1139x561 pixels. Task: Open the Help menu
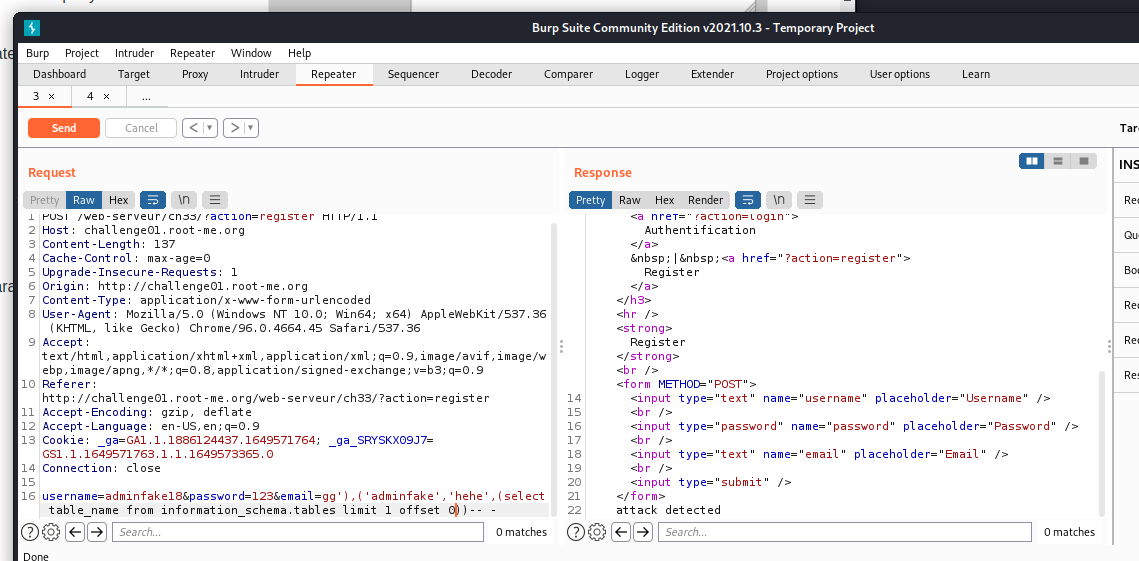point(299,53)
